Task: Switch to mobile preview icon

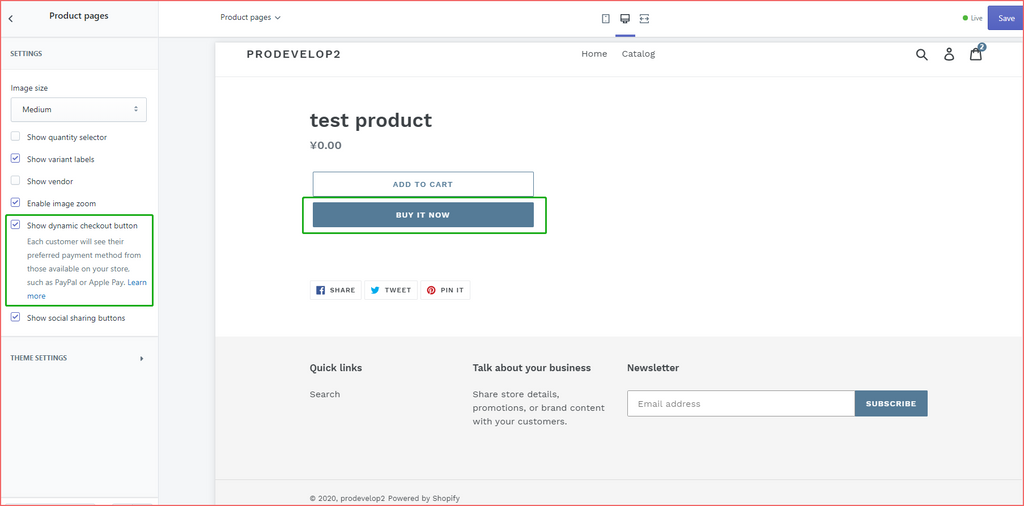Action: tap(605, 18)
